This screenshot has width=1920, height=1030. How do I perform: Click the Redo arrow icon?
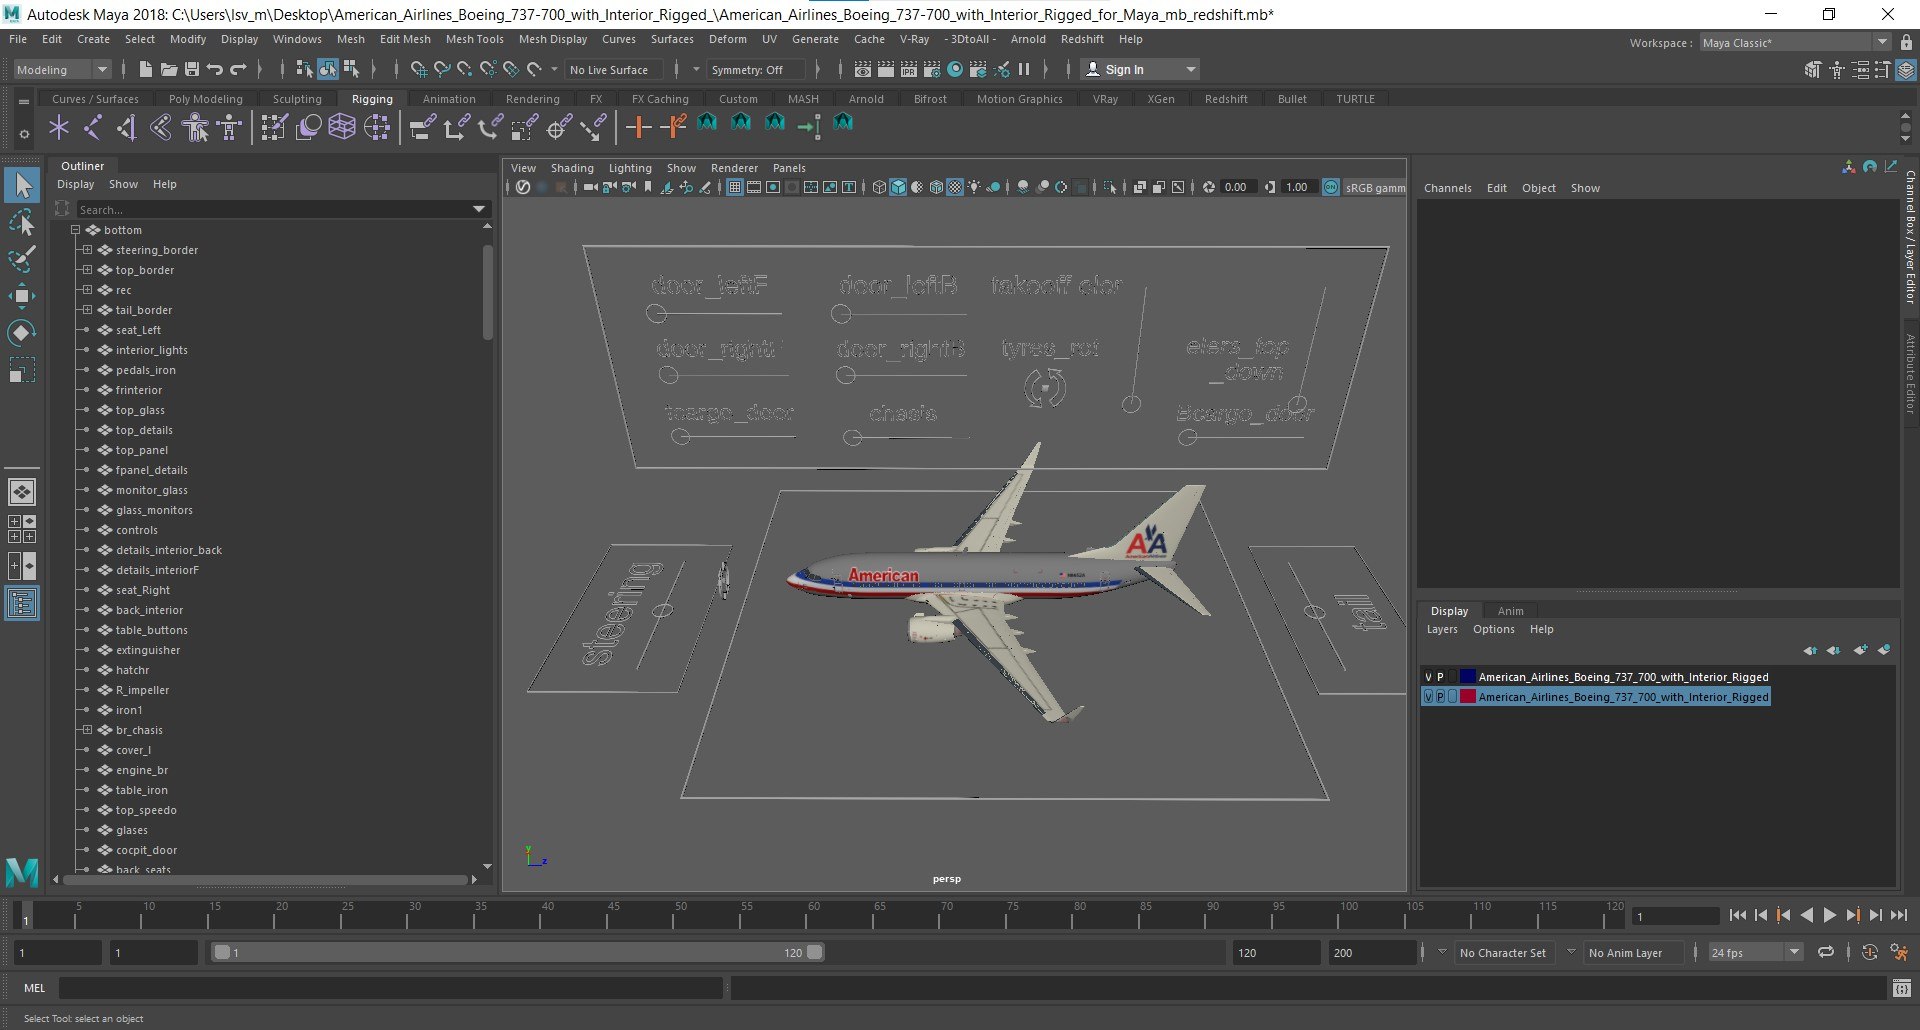pos(238,69)
